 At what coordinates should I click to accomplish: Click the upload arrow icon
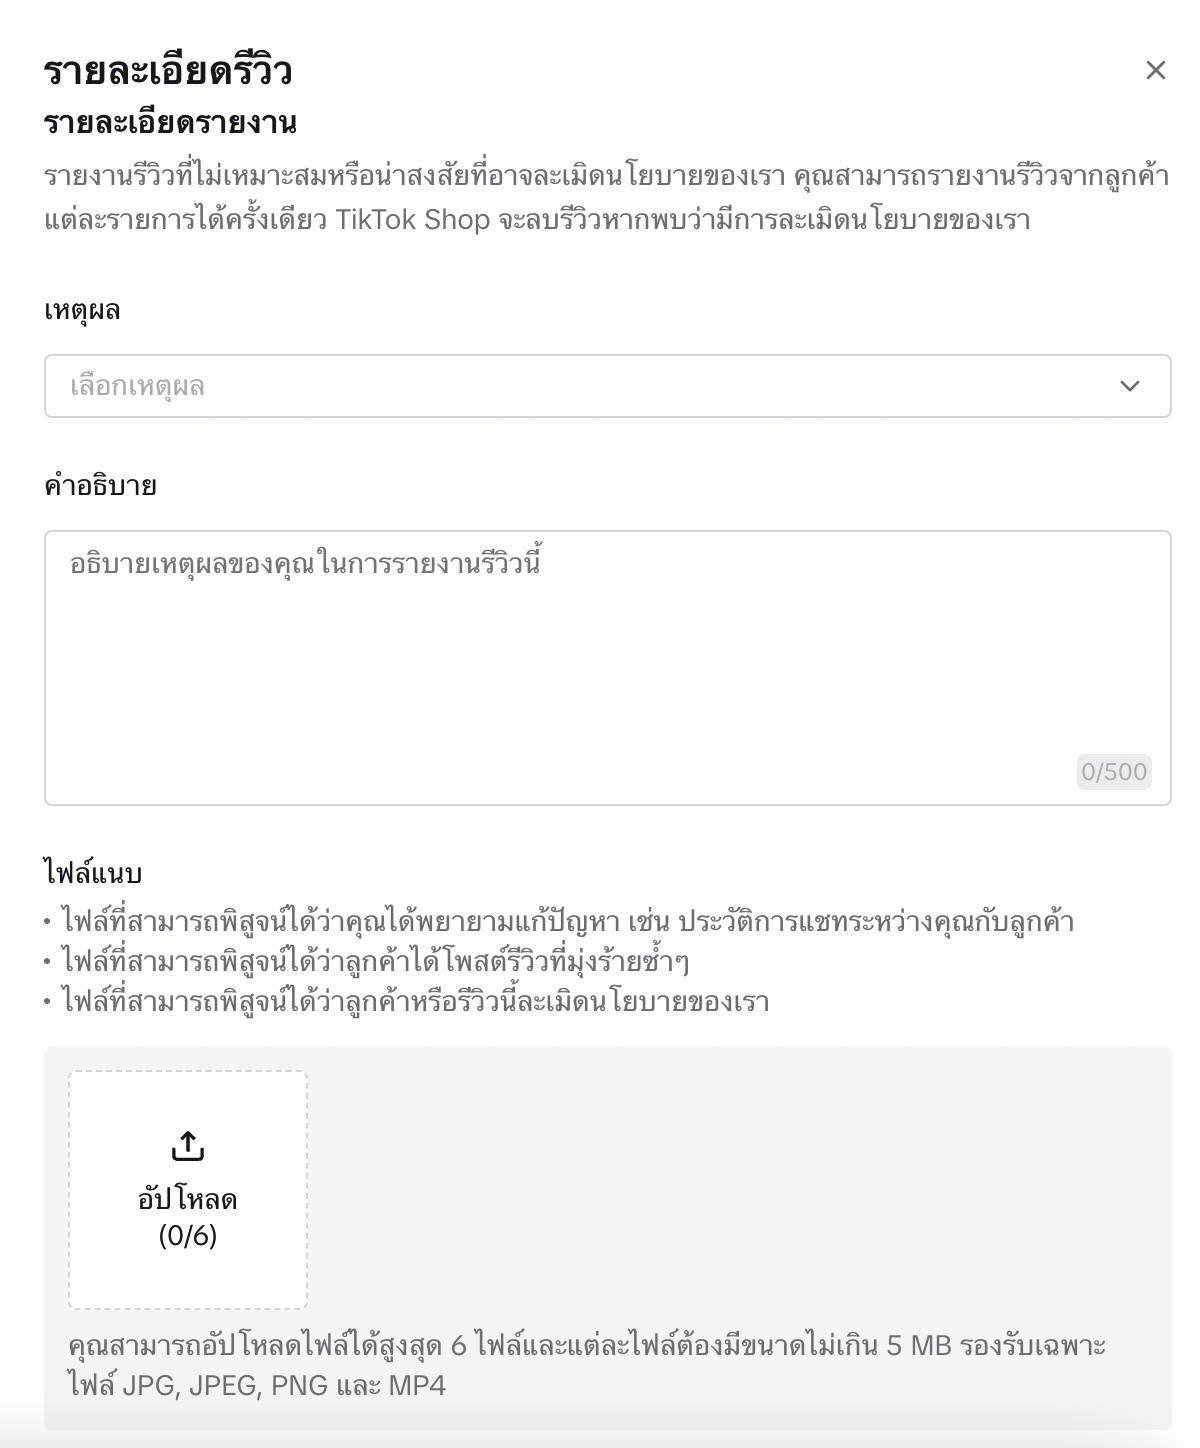188,1146
